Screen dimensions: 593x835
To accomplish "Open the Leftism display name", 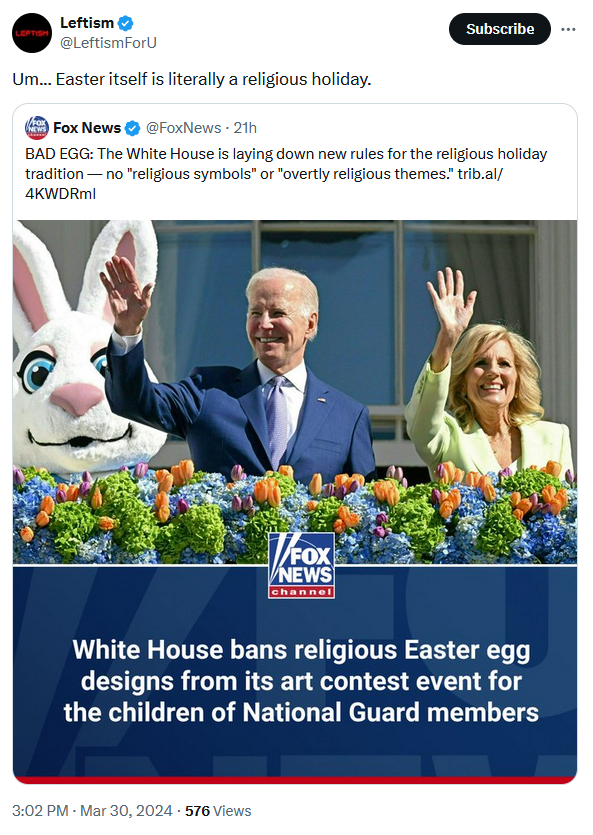I will (x=87, y=23).
